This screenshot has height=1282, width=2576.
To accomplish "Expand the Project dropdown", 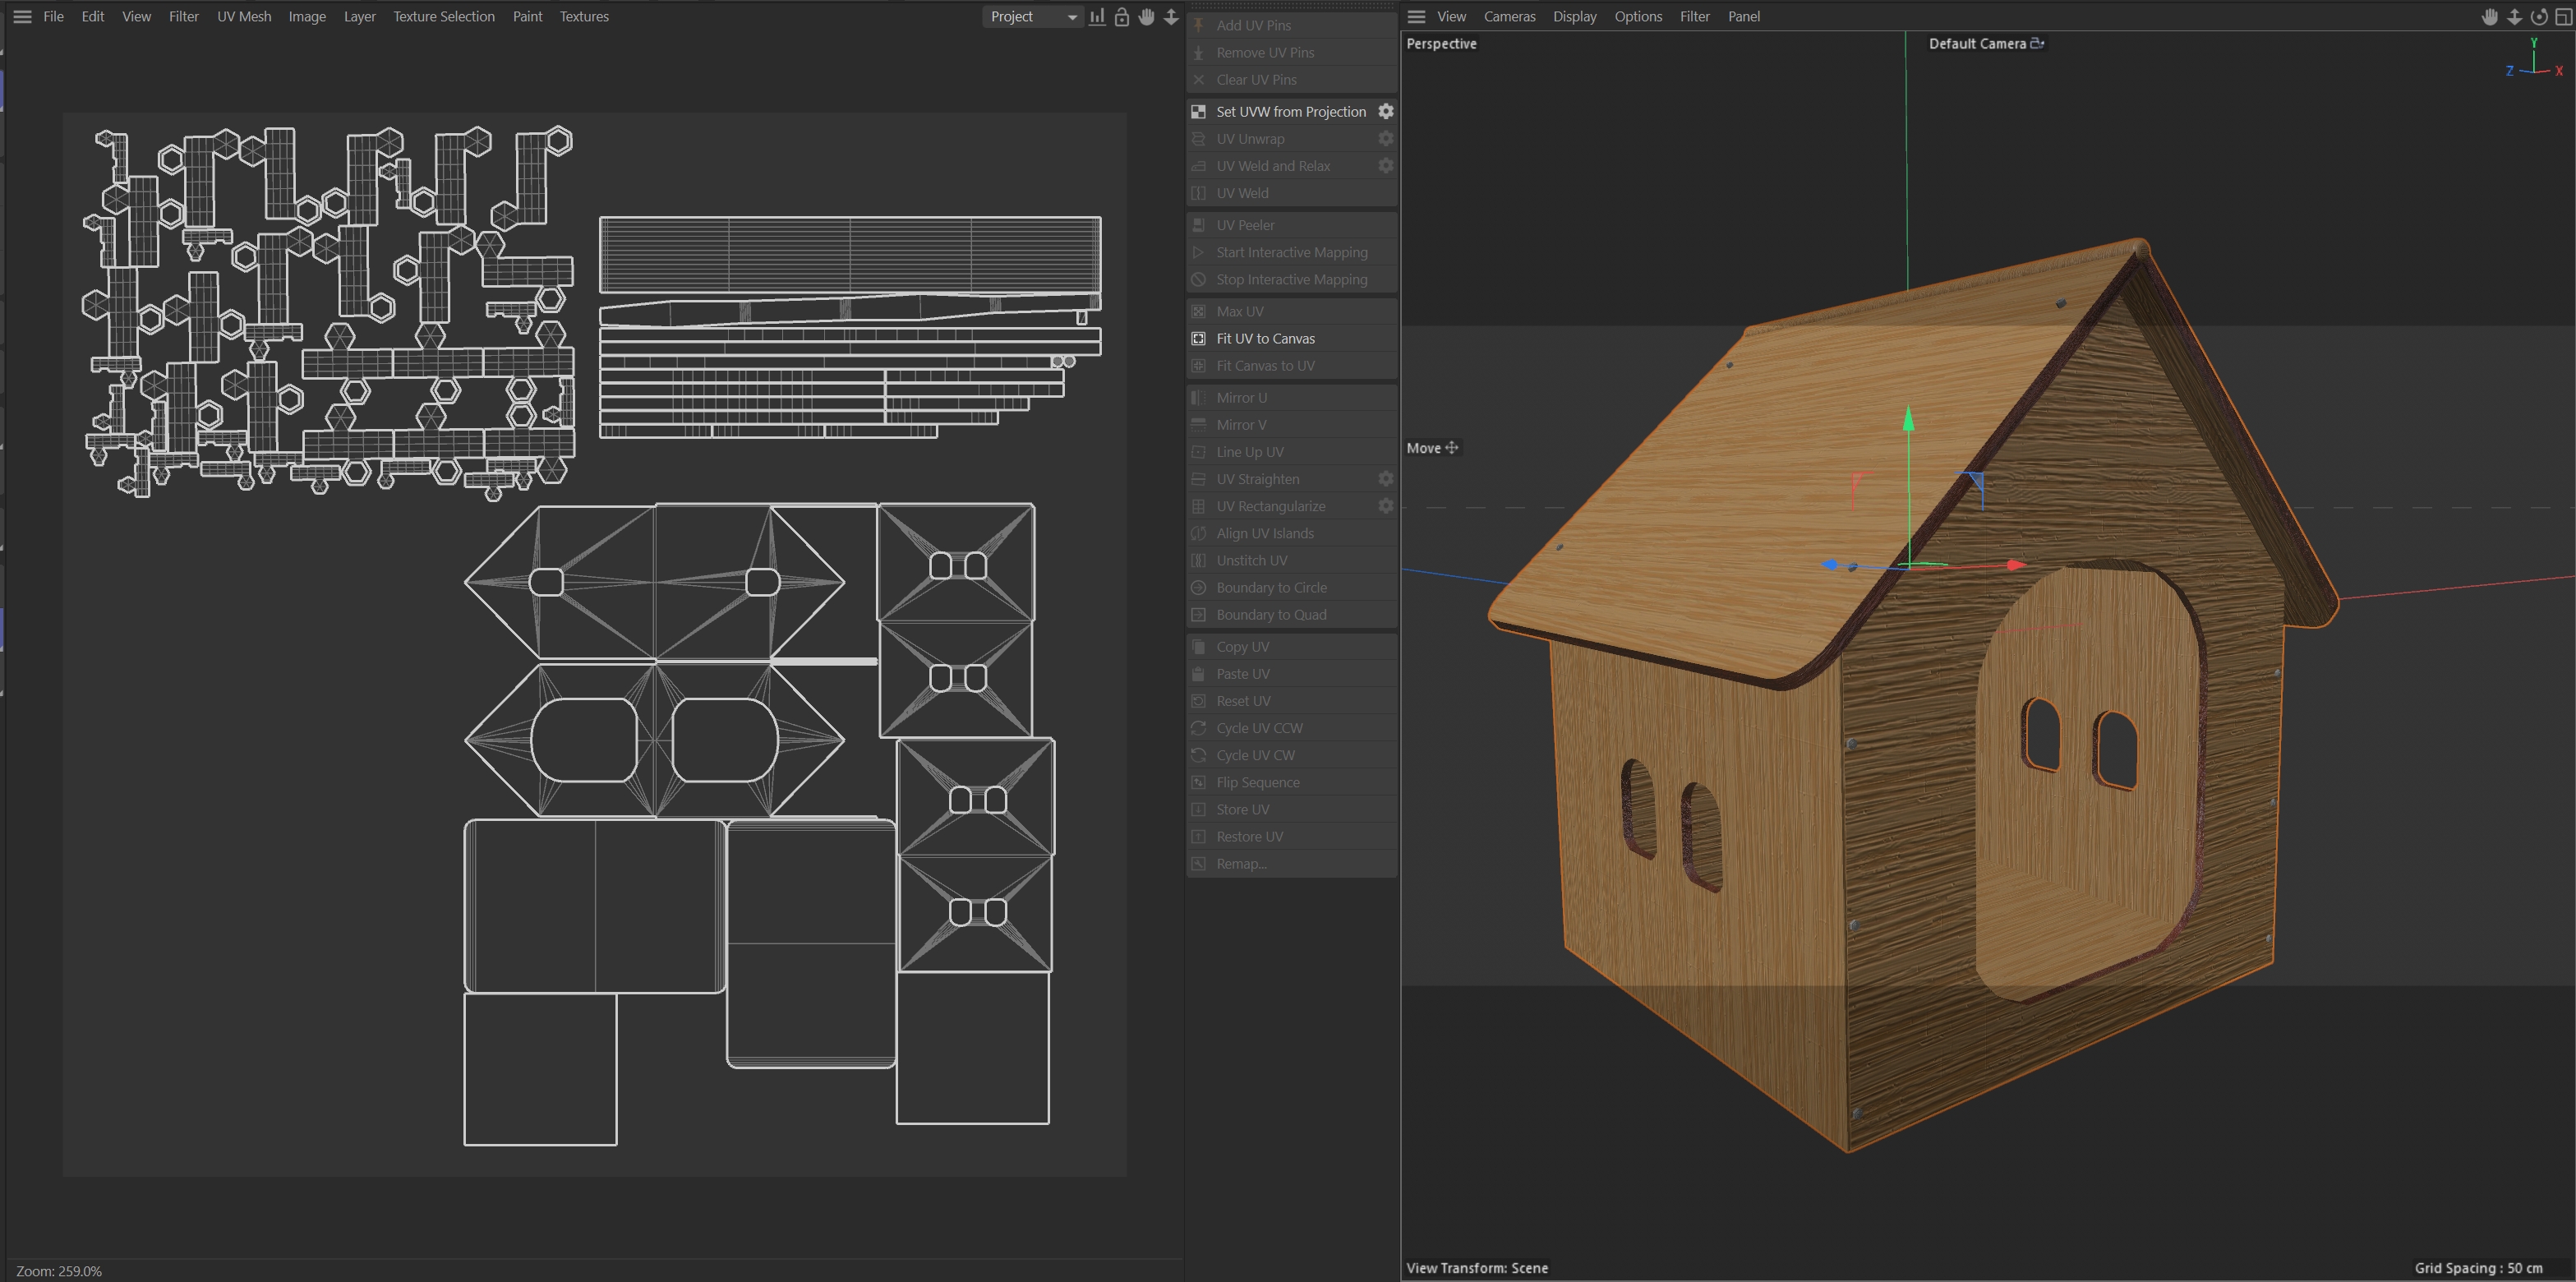I will 1033,16.
